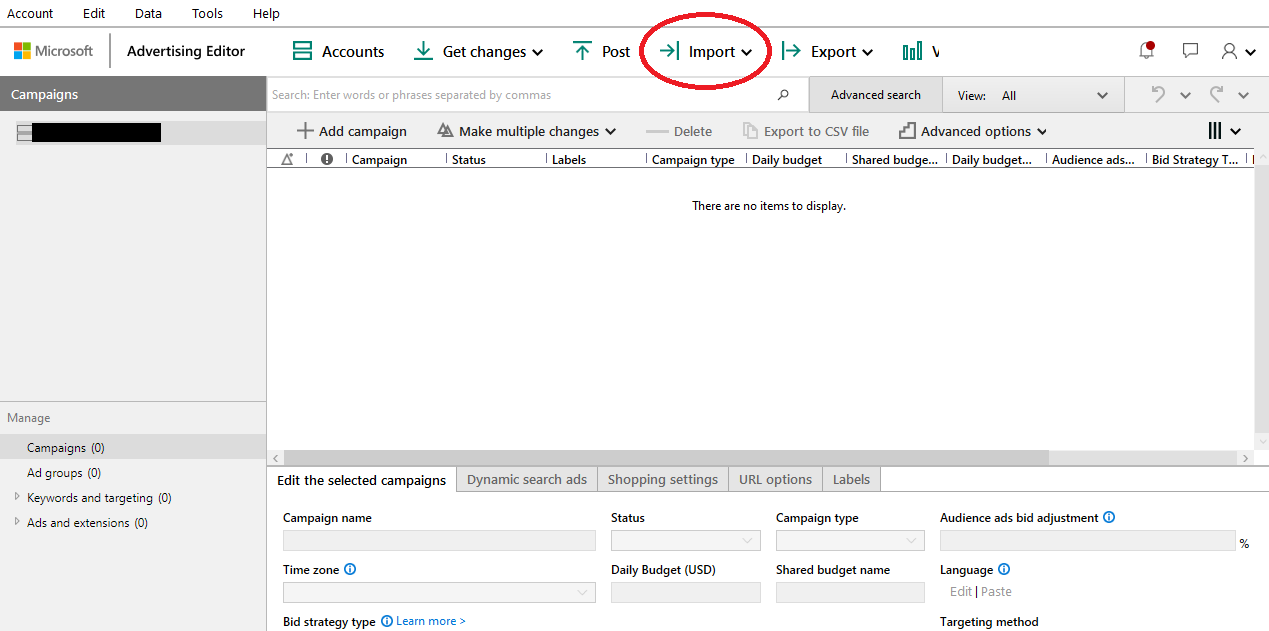Viewport: 1269px width, 631px height.
Task: Click Audience ads bid adjustment field
Action: [x=1088, y=541]
